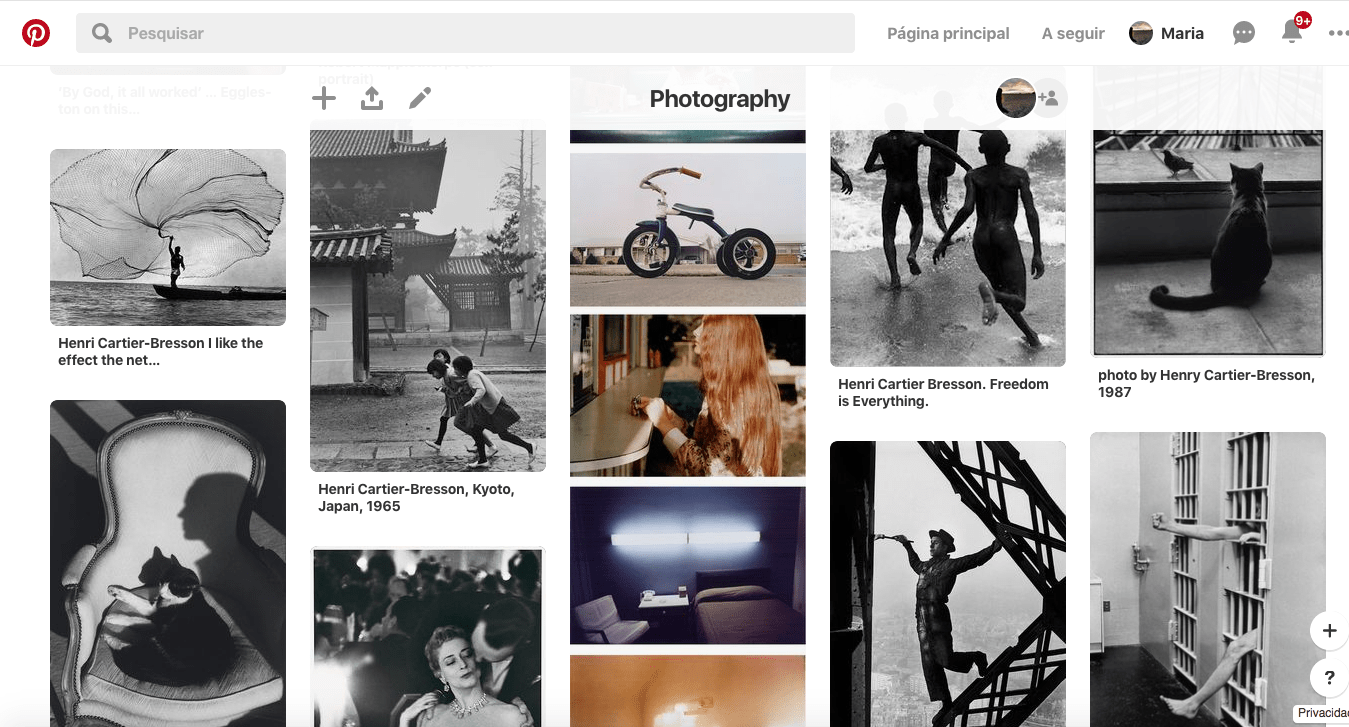Open the prison bars arm and leg photo

pyautogui.click(x=1208, y=579)
